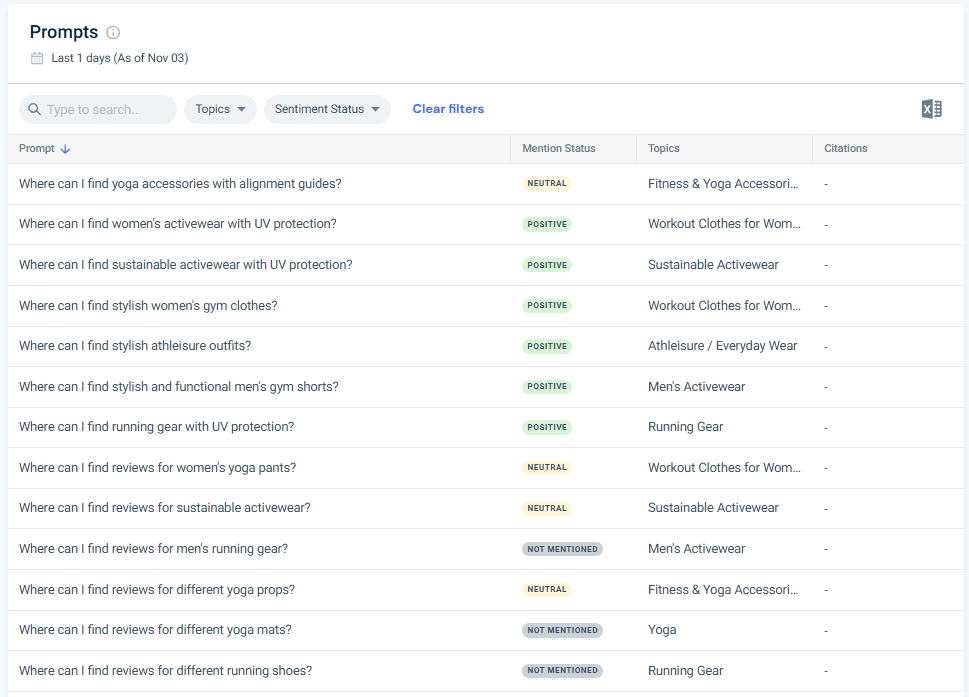Open the yoga accessories alignment guides prompt
The height and width of the screenshot is (697, 969).
179,183
